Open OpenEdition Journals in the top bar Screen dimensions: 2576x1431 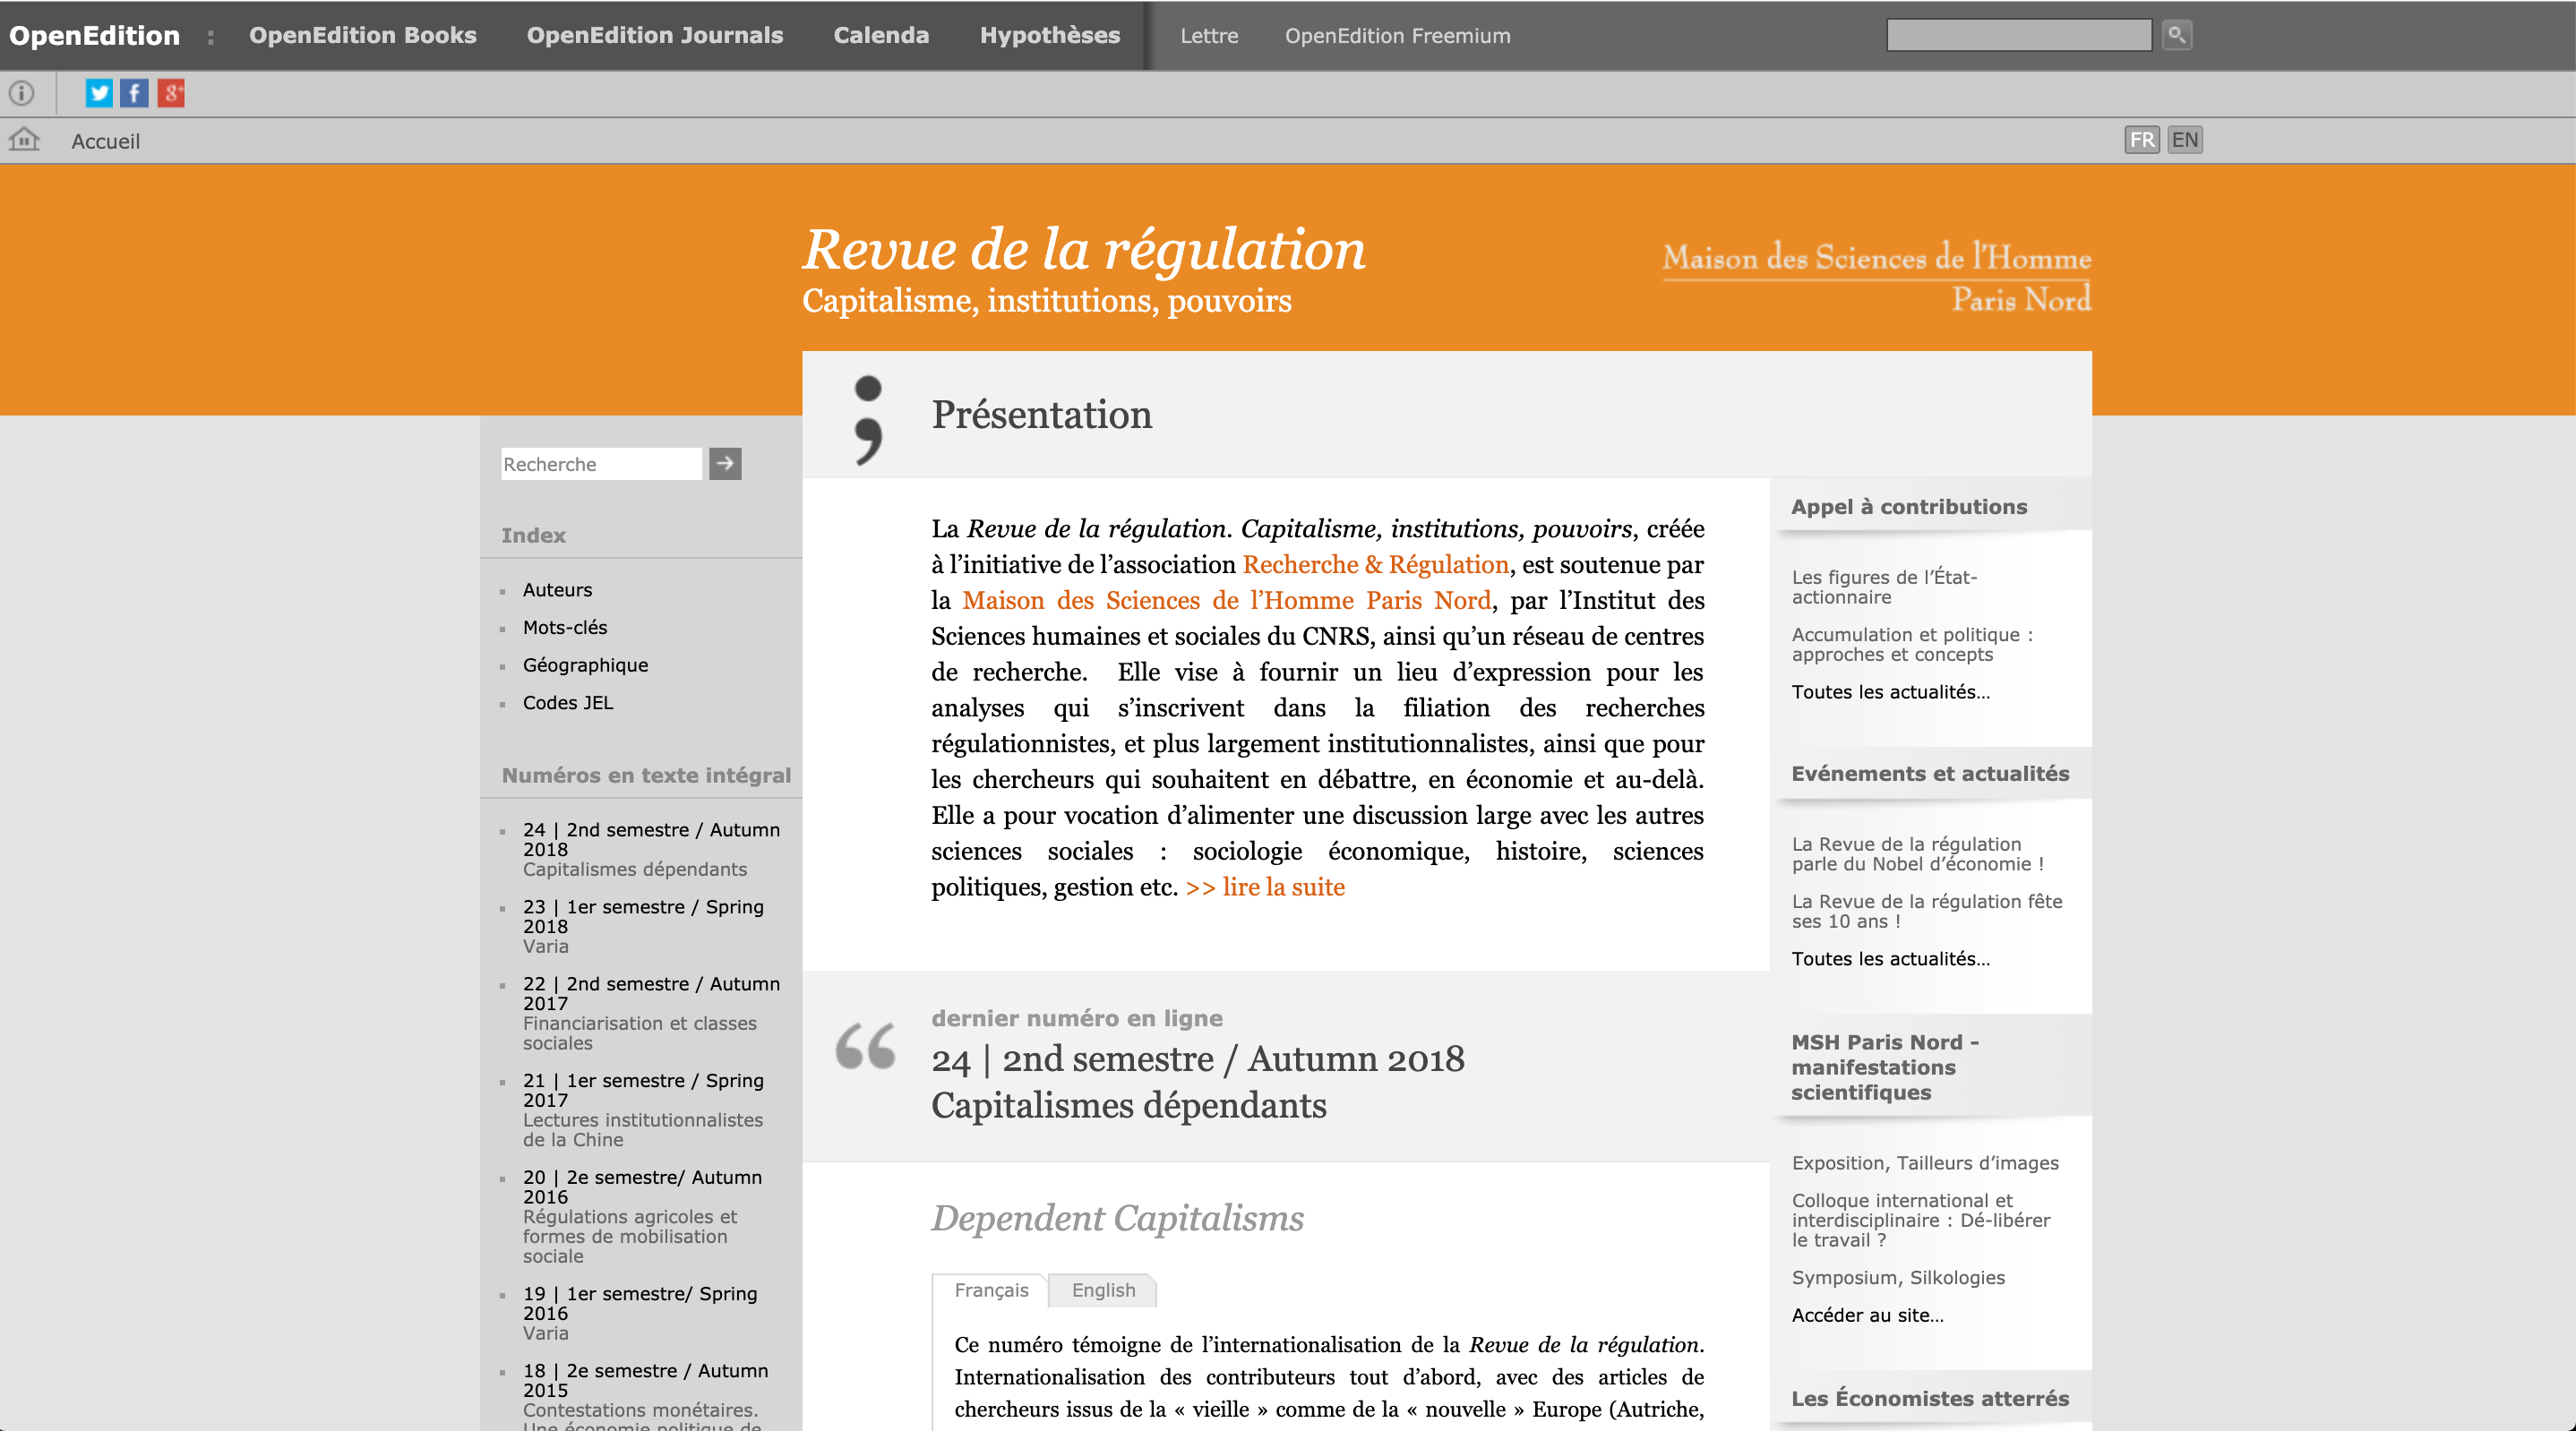(655, 35)
